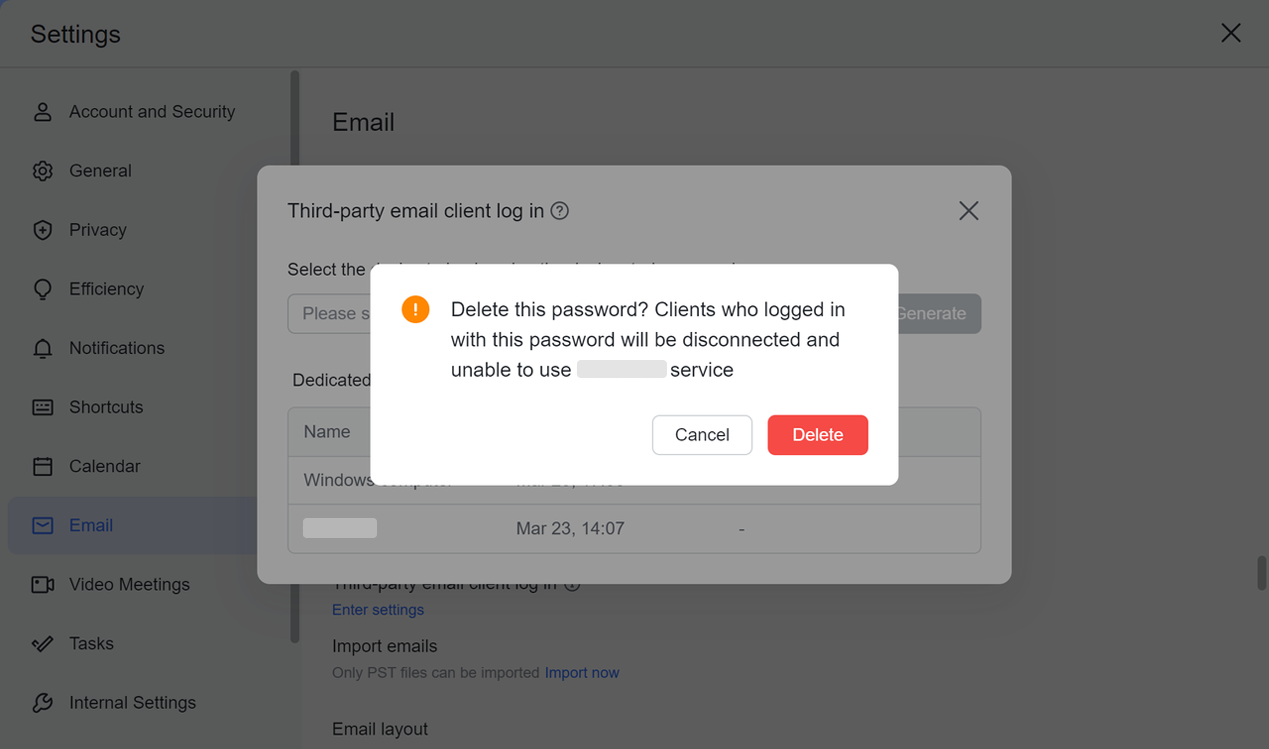Screen dimensions: 1269x749
Task: Click the Privacy shield icon
Action: pos(42,230)
